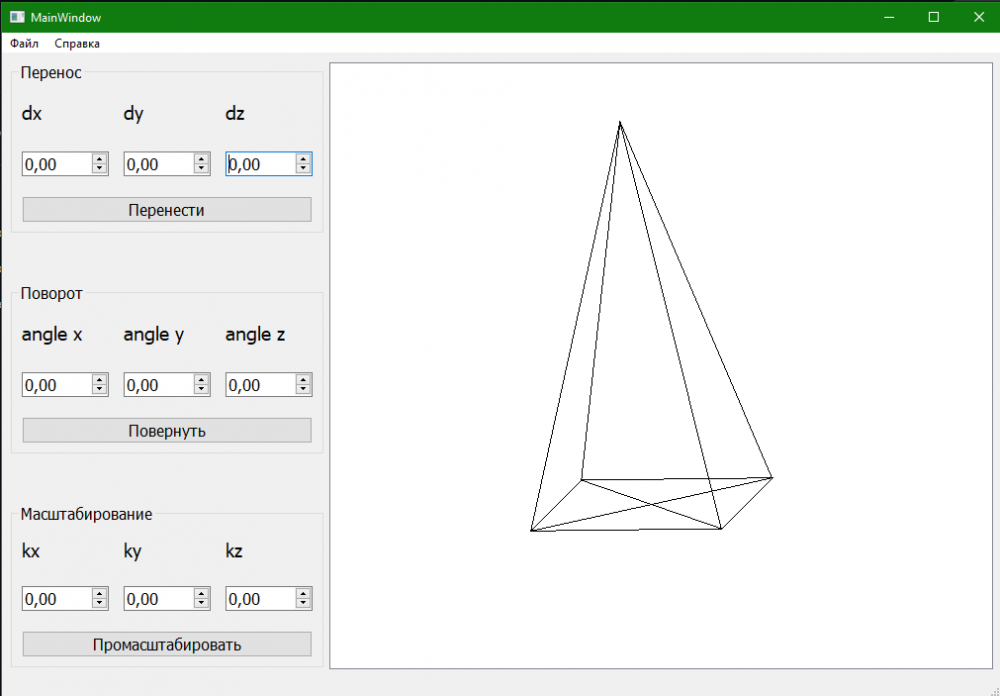The image size is (1000, 696).
Task: Decrease kx value with down arrow
Action: [x=99, y=604]
